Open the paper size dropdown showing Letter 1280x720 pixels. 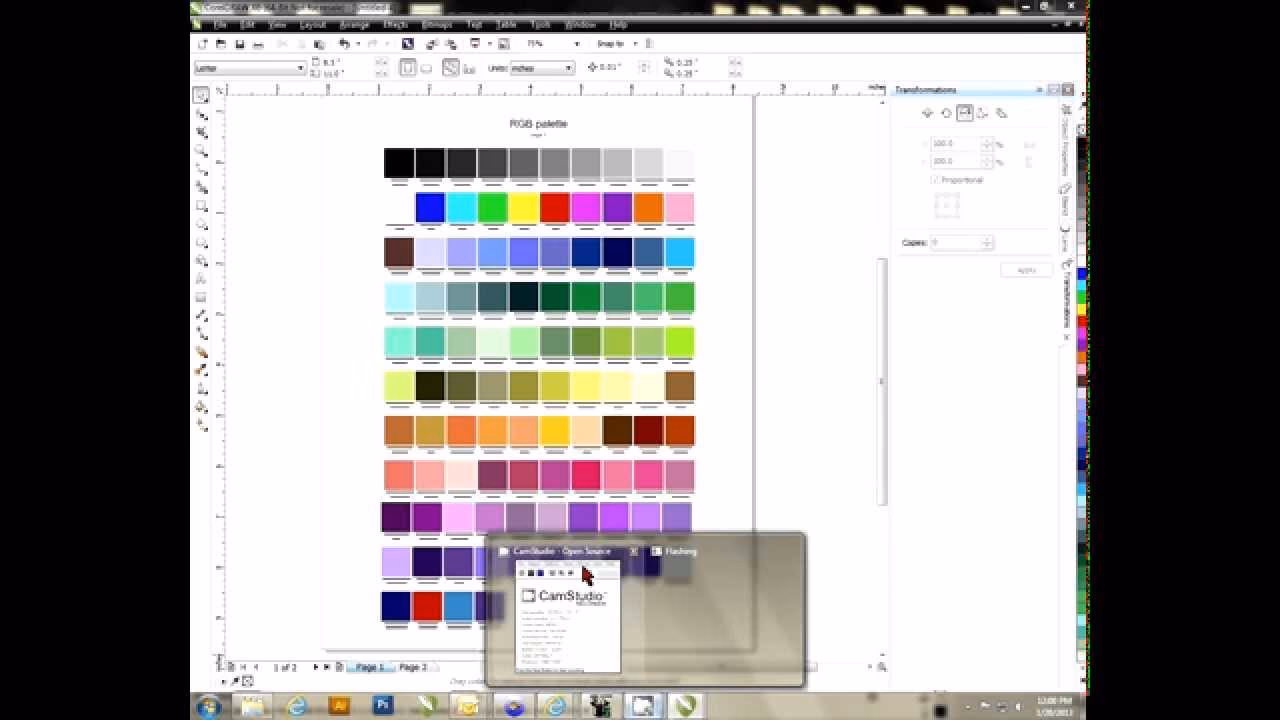(299, 68)
